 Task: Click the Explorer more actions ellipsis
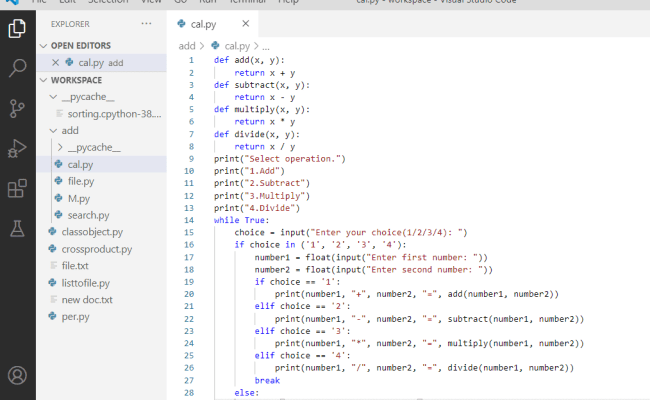point(146,24)
